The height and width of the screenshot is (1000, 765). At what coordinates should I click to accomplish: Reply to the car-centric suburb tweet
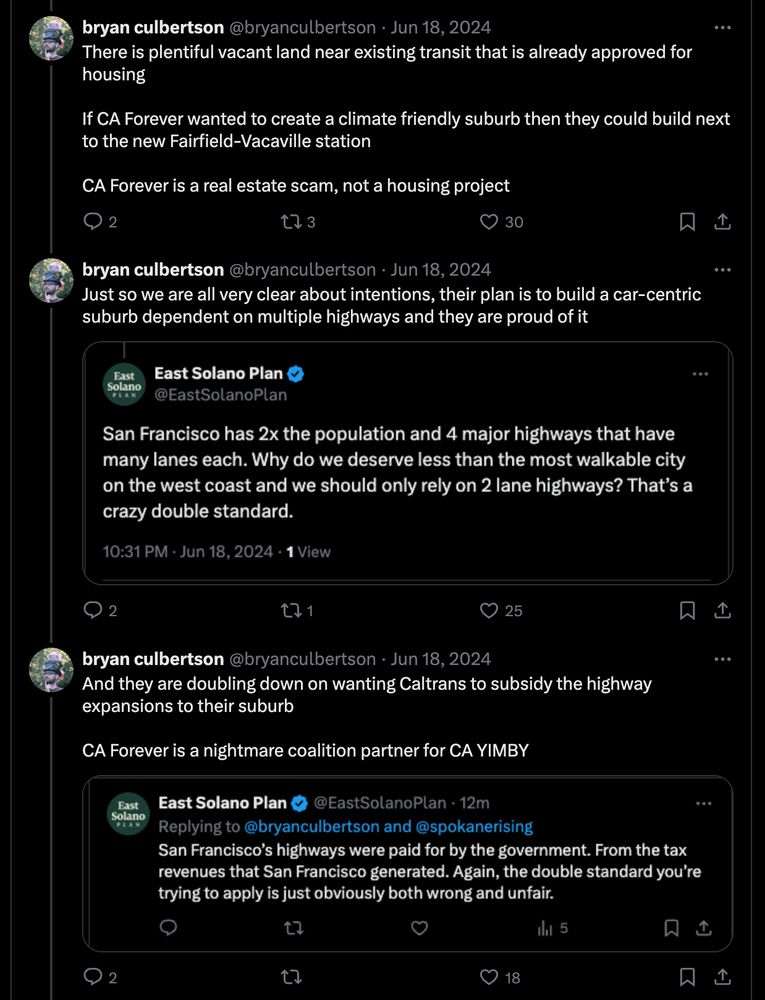[93, 610]
